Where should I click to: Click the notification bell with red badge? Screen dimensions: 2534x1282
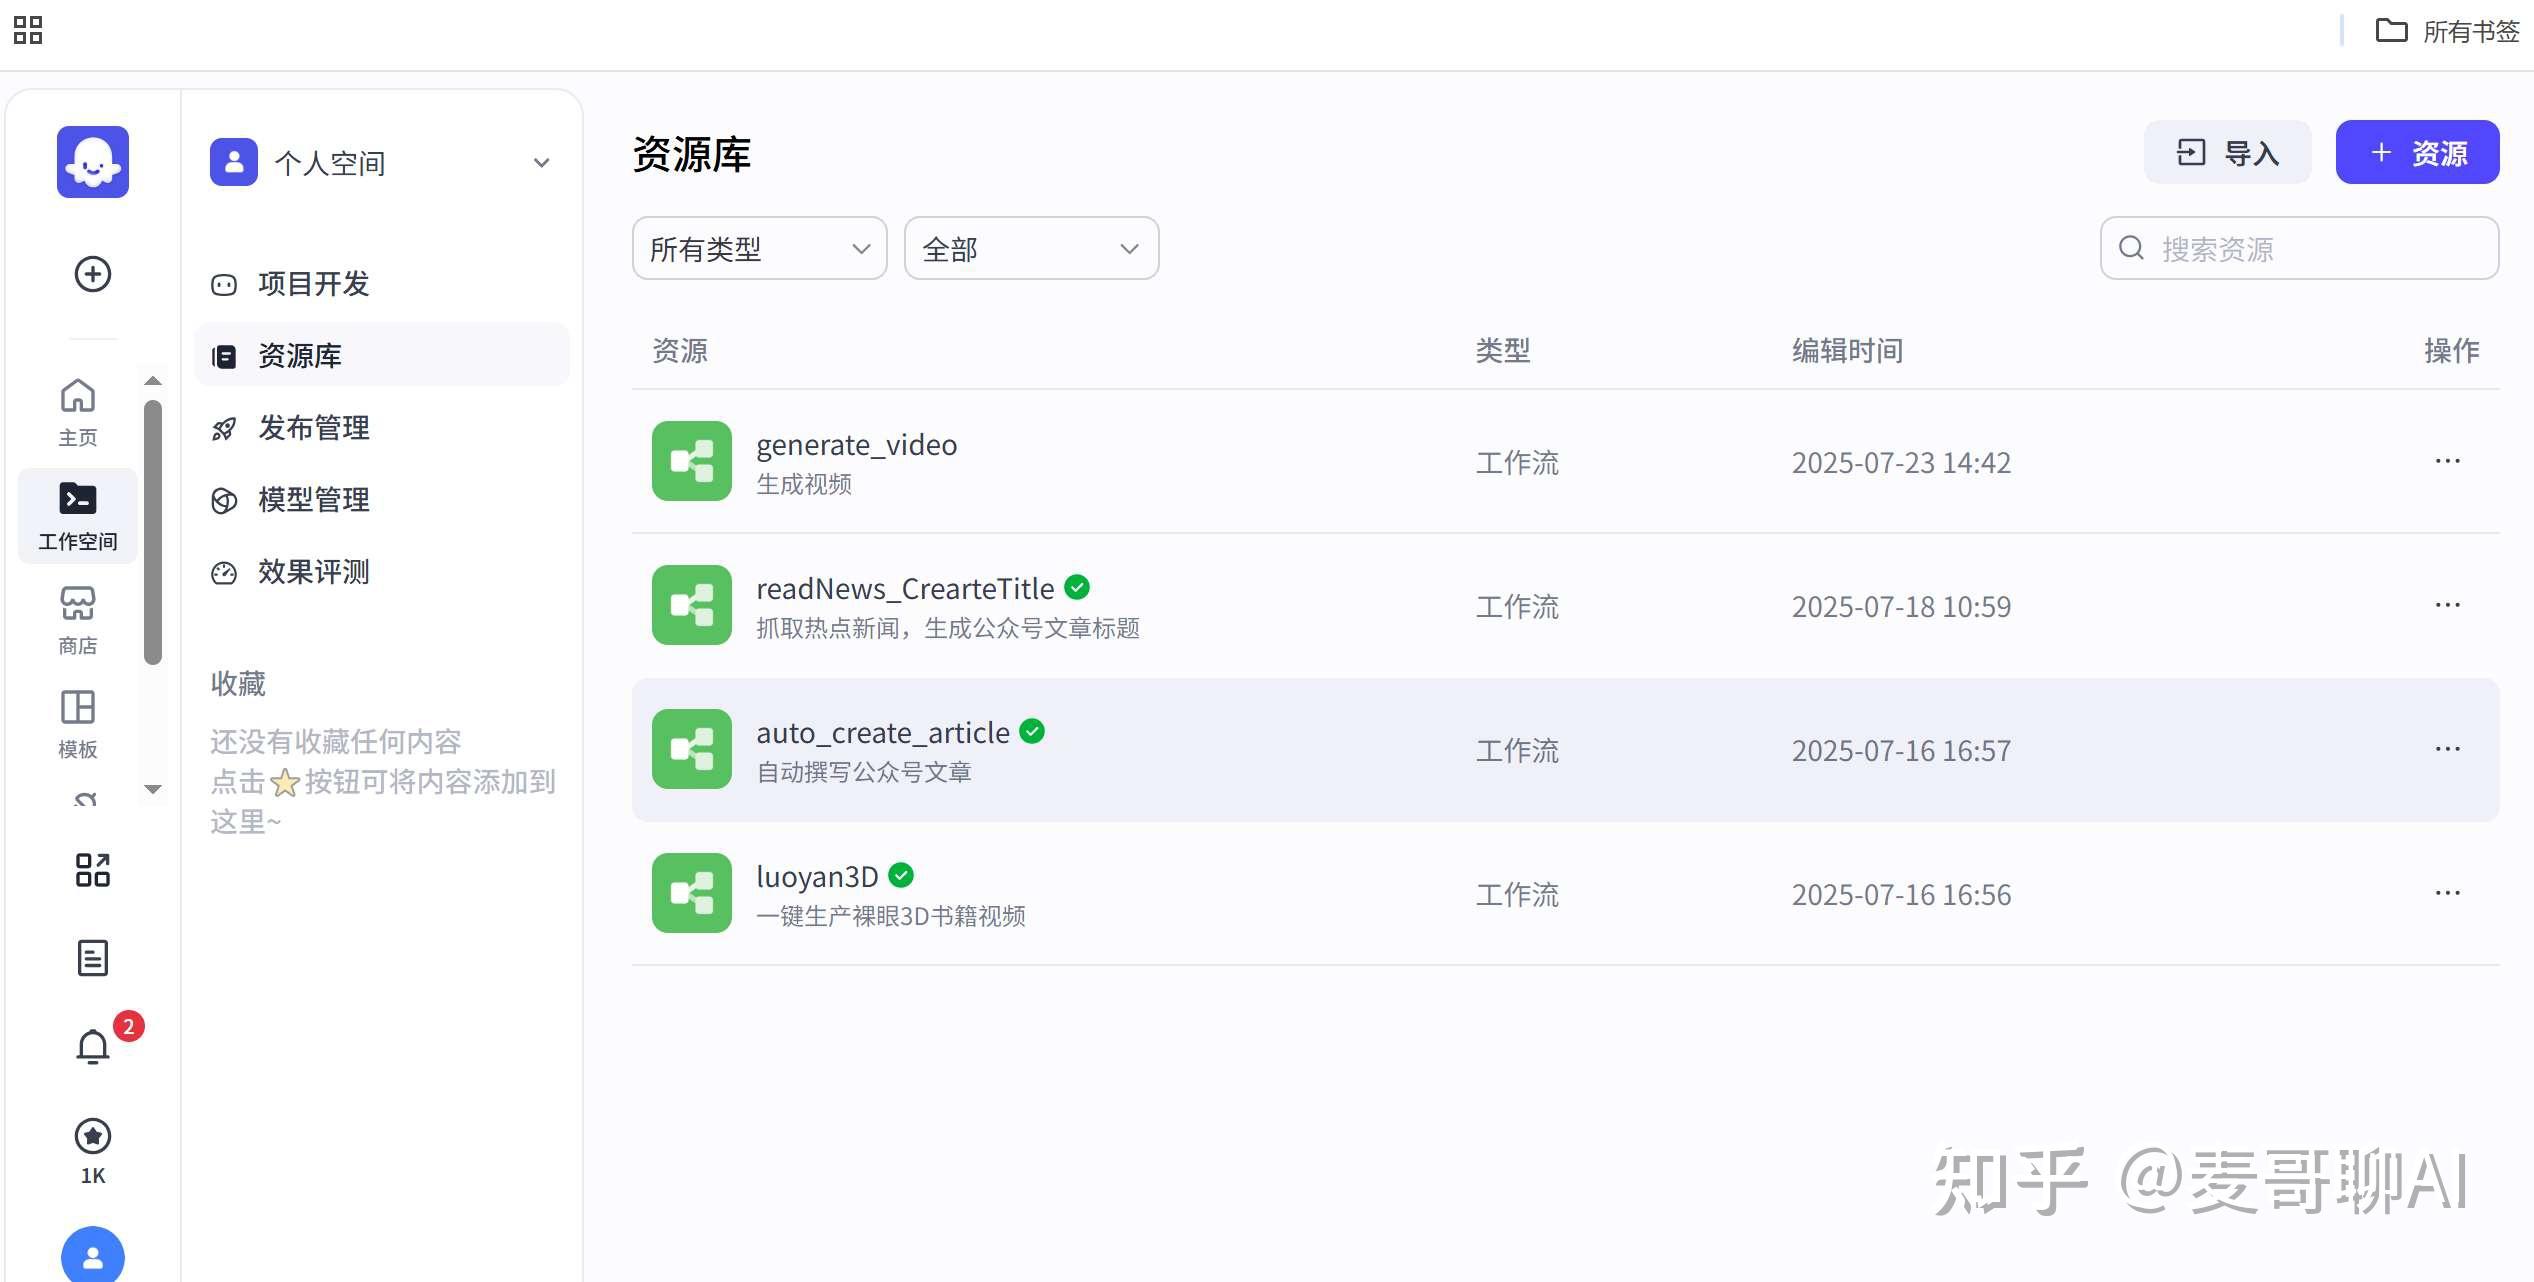click(x=93, y=1045)
